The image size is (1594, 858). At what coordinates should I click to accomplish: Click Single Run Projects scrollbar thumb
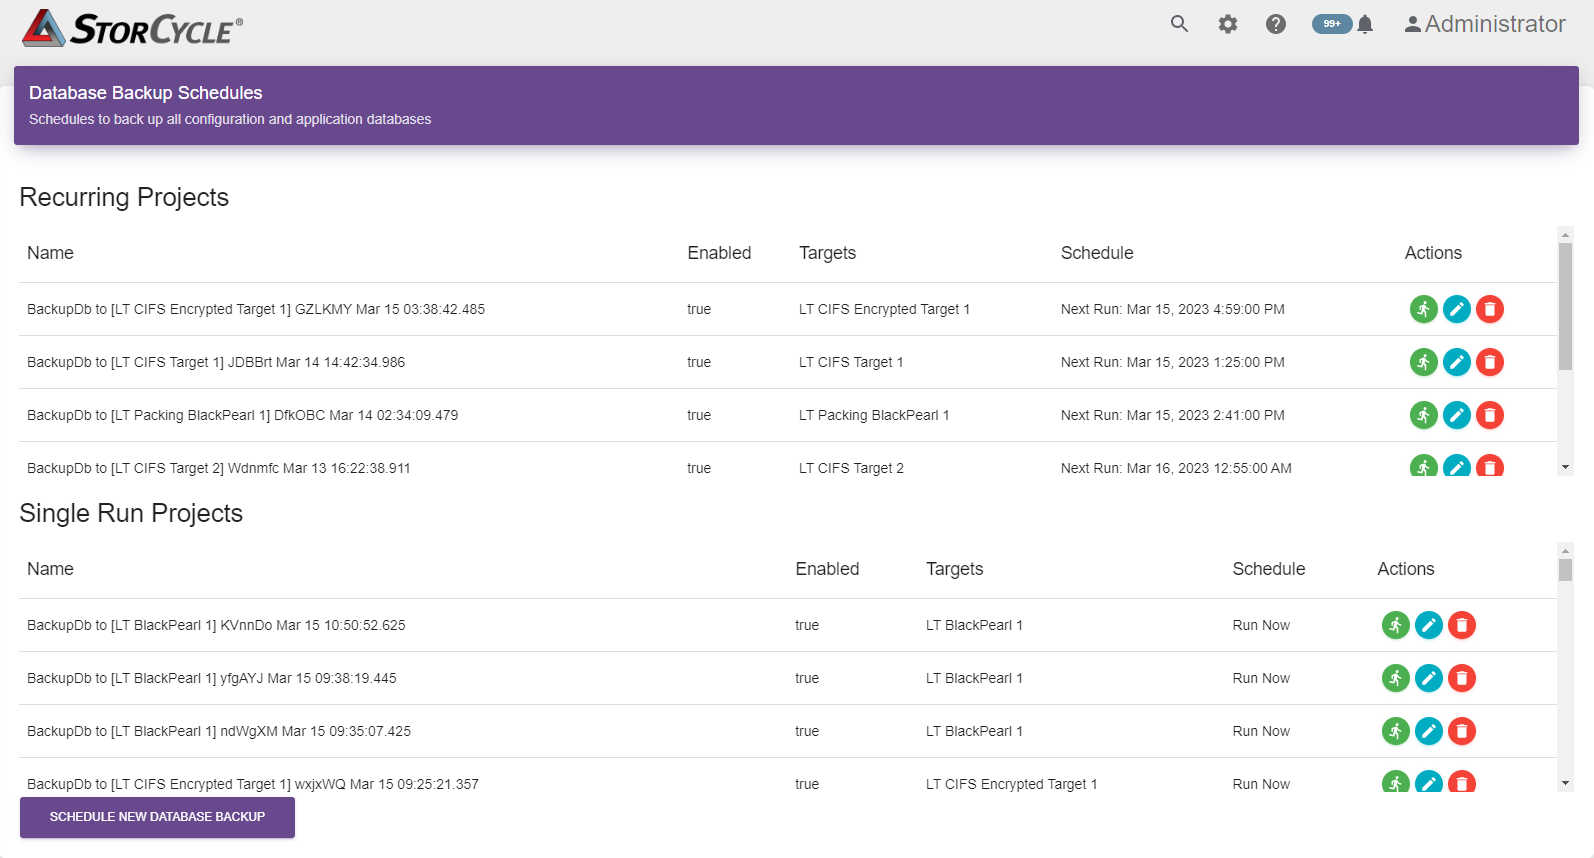click(1565, 570)
